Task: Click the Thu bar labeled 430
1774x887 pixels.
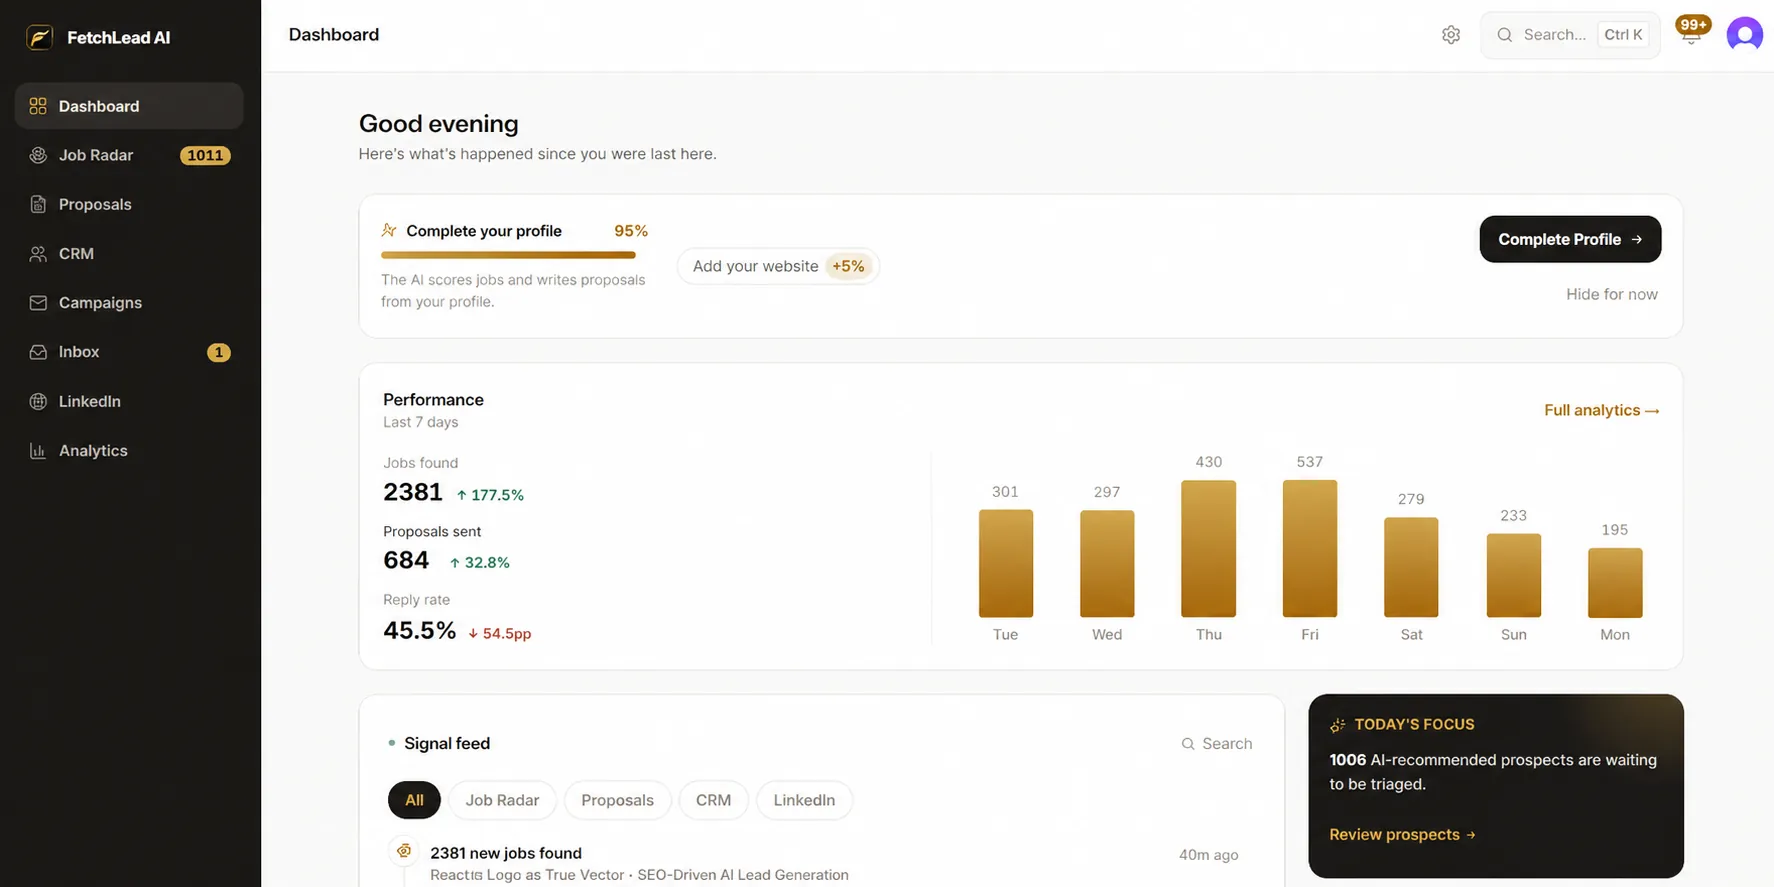Action: 1208,548
